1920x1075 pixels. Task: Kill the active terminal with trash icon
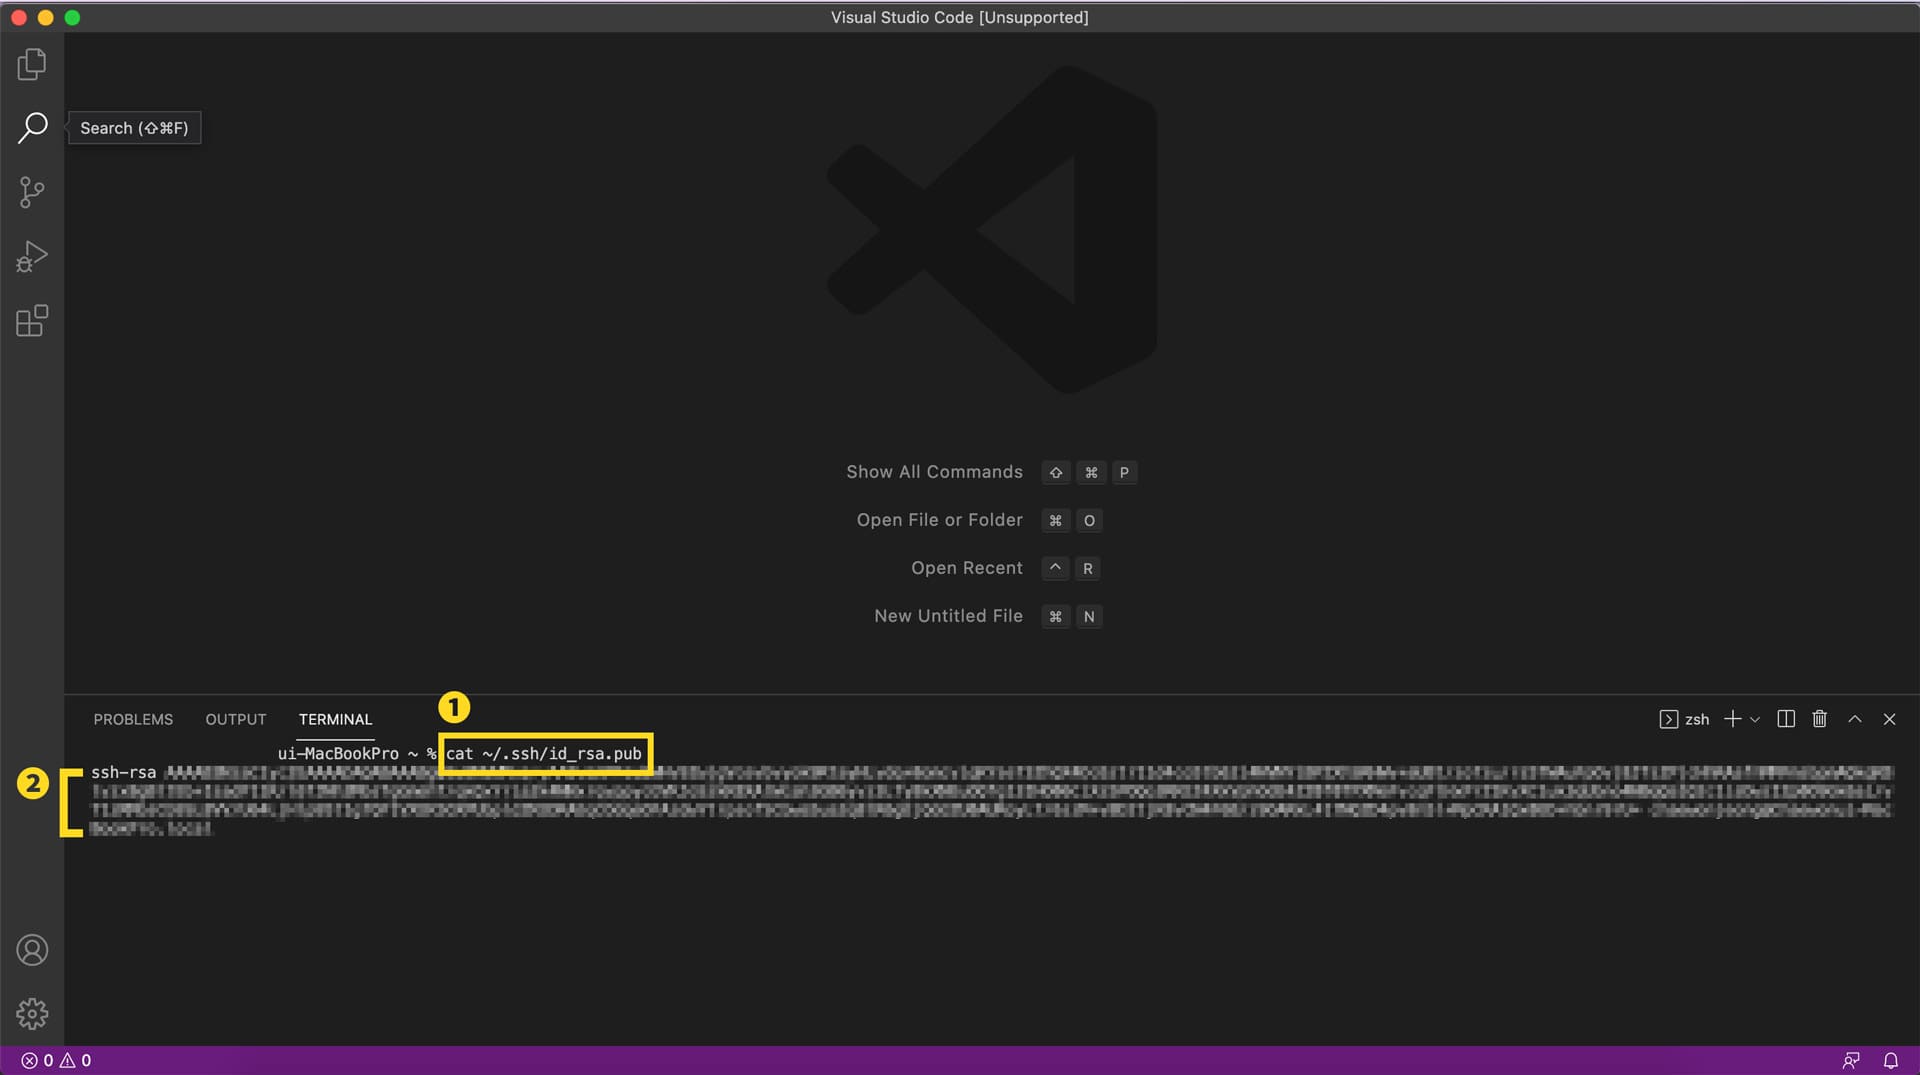(x=1819, y=719)
